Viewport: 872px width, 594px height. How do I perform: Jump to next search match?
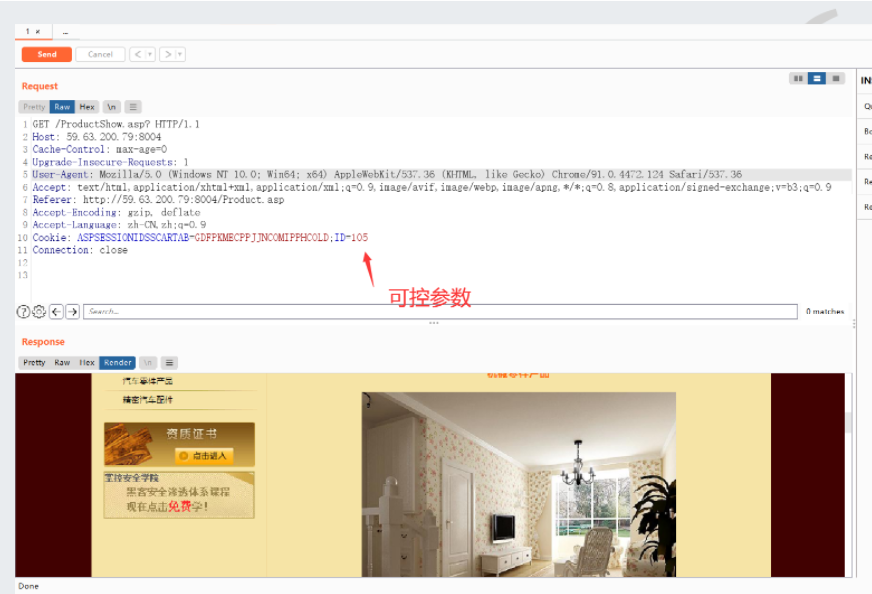(73, 311)
